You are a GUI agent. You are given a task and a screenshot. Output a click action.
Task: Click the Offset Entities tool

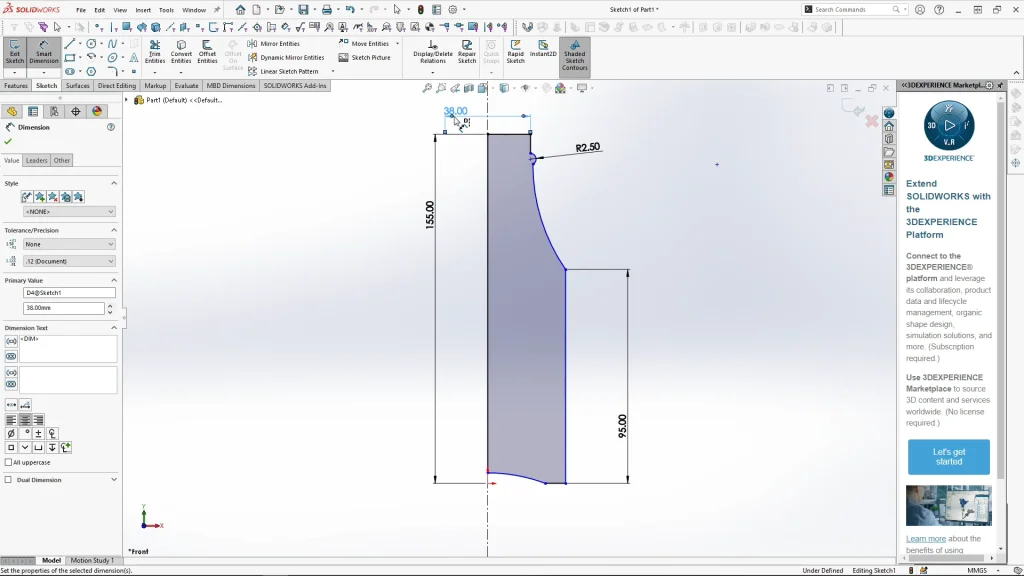(207, 52)
